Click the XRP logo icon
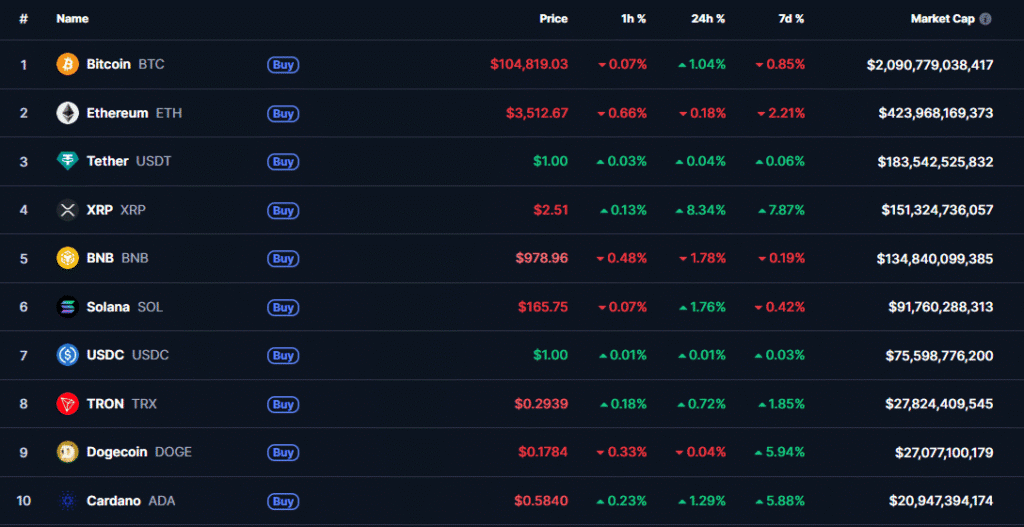 click(68, 210)
